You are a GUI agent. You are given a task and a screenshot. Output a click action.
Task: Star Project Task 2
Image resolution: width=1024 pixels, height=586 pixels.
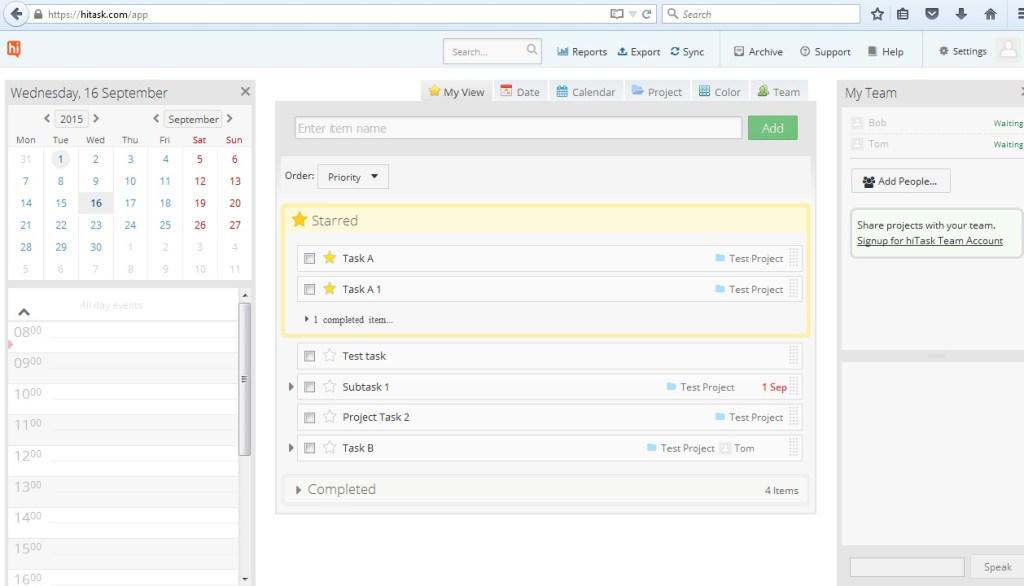pyautogui.click(x=329, y=417)
